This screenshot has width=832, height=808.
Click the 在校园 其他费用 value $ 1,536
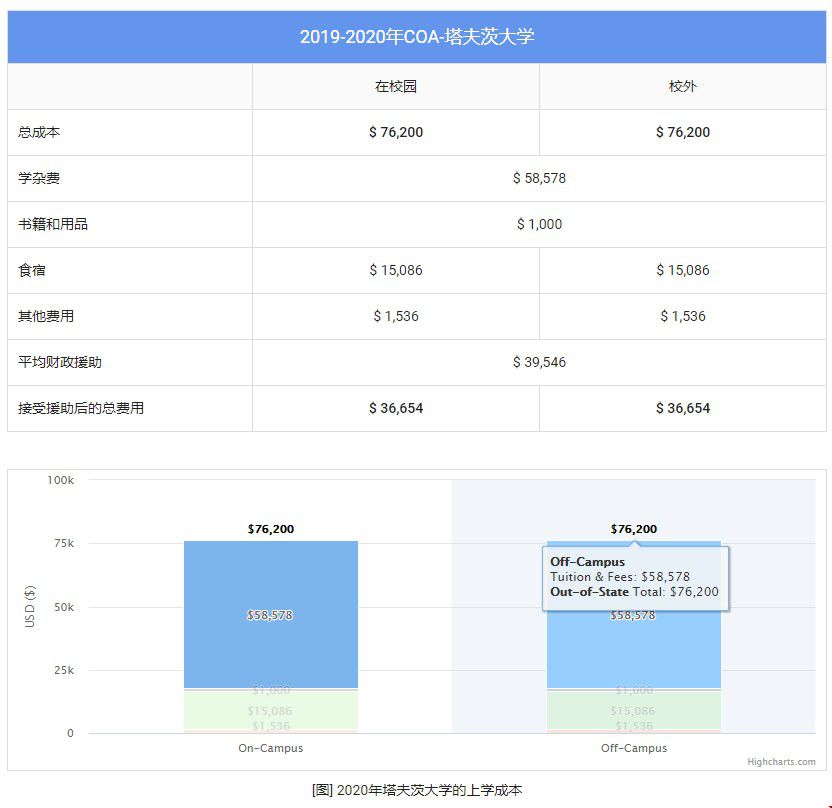coord(396,316)
